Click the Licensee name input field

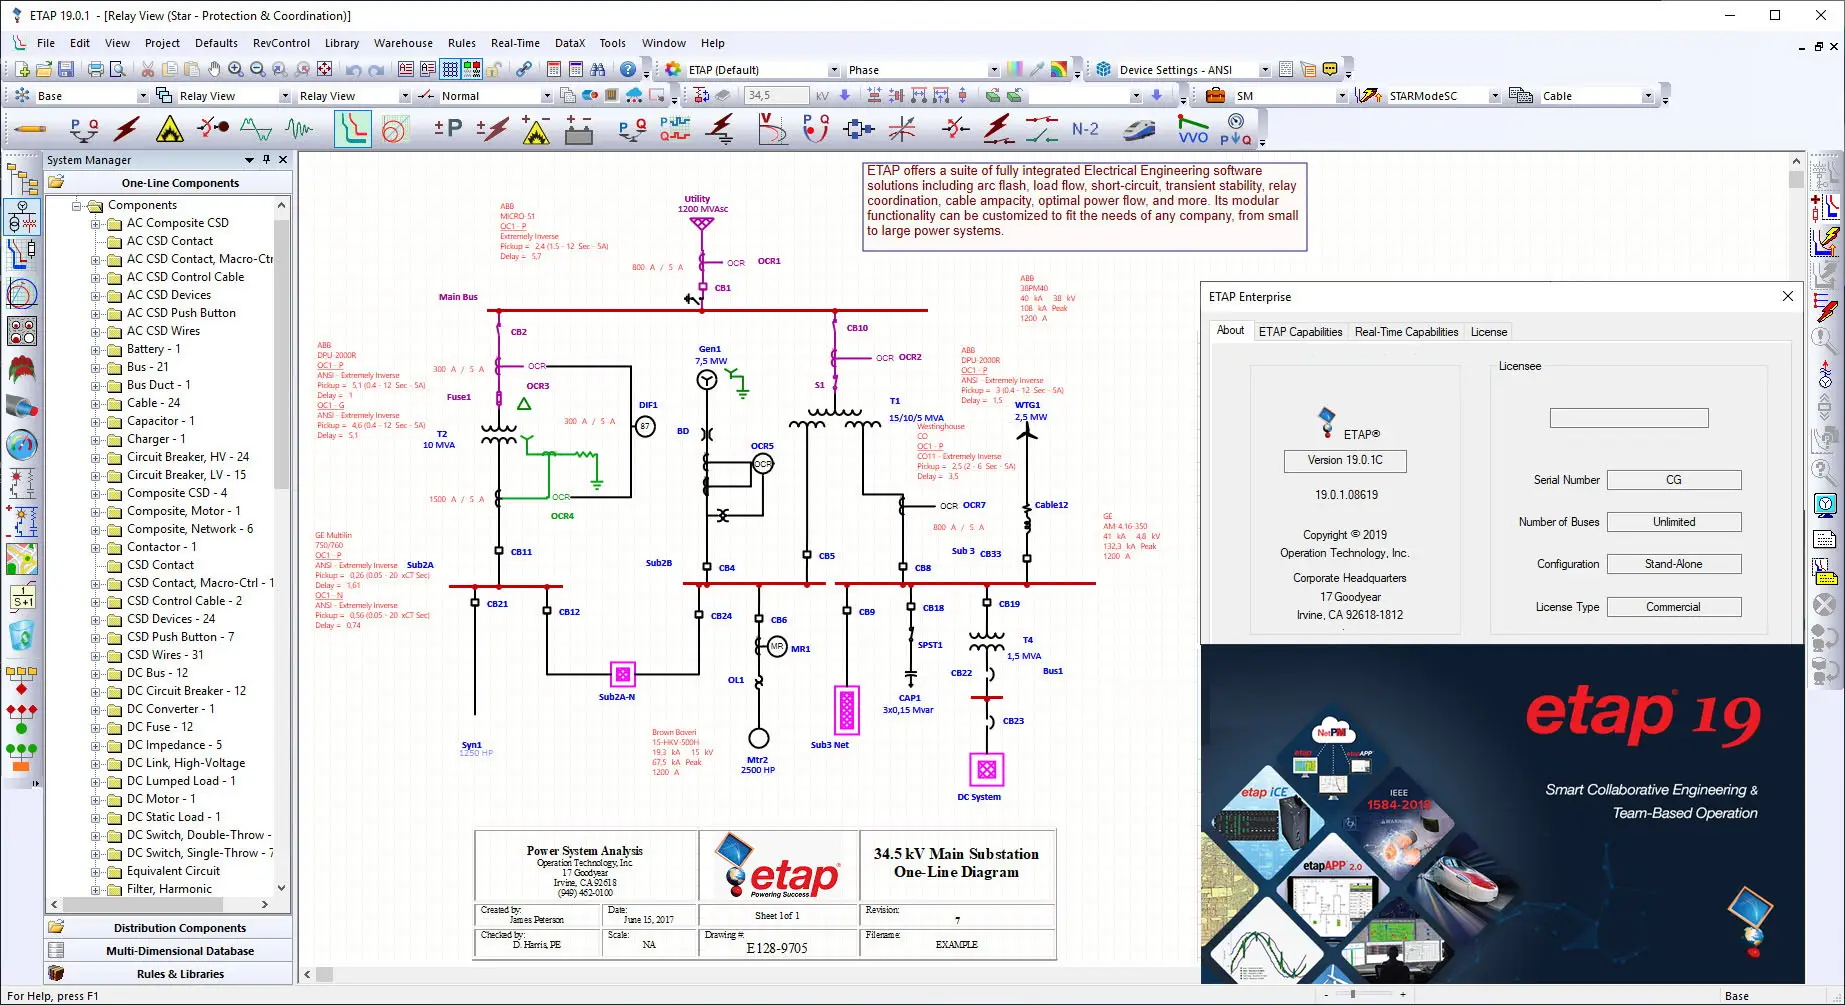click(1629, 418)
